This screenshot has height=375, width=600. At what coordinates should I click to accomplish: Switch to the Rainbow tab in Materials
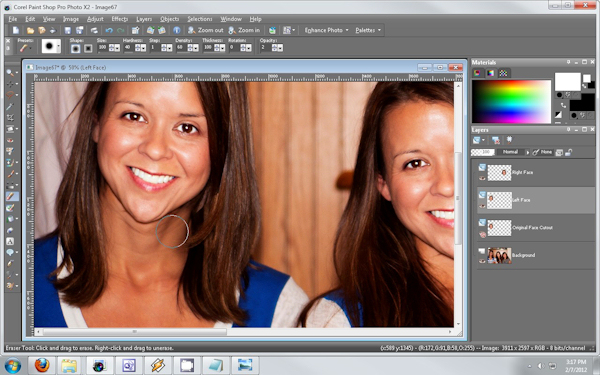click(491, 73)
